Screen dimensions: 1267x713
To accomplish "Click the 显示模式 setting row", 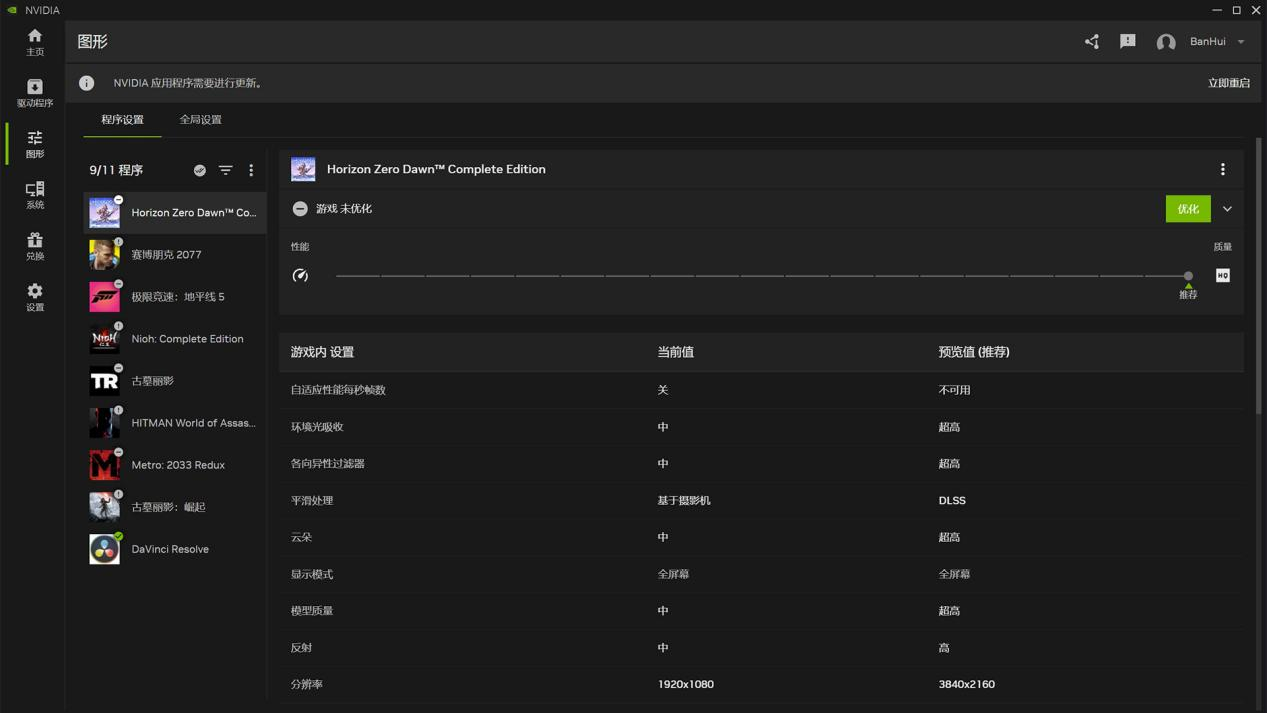I will point(761,574).
